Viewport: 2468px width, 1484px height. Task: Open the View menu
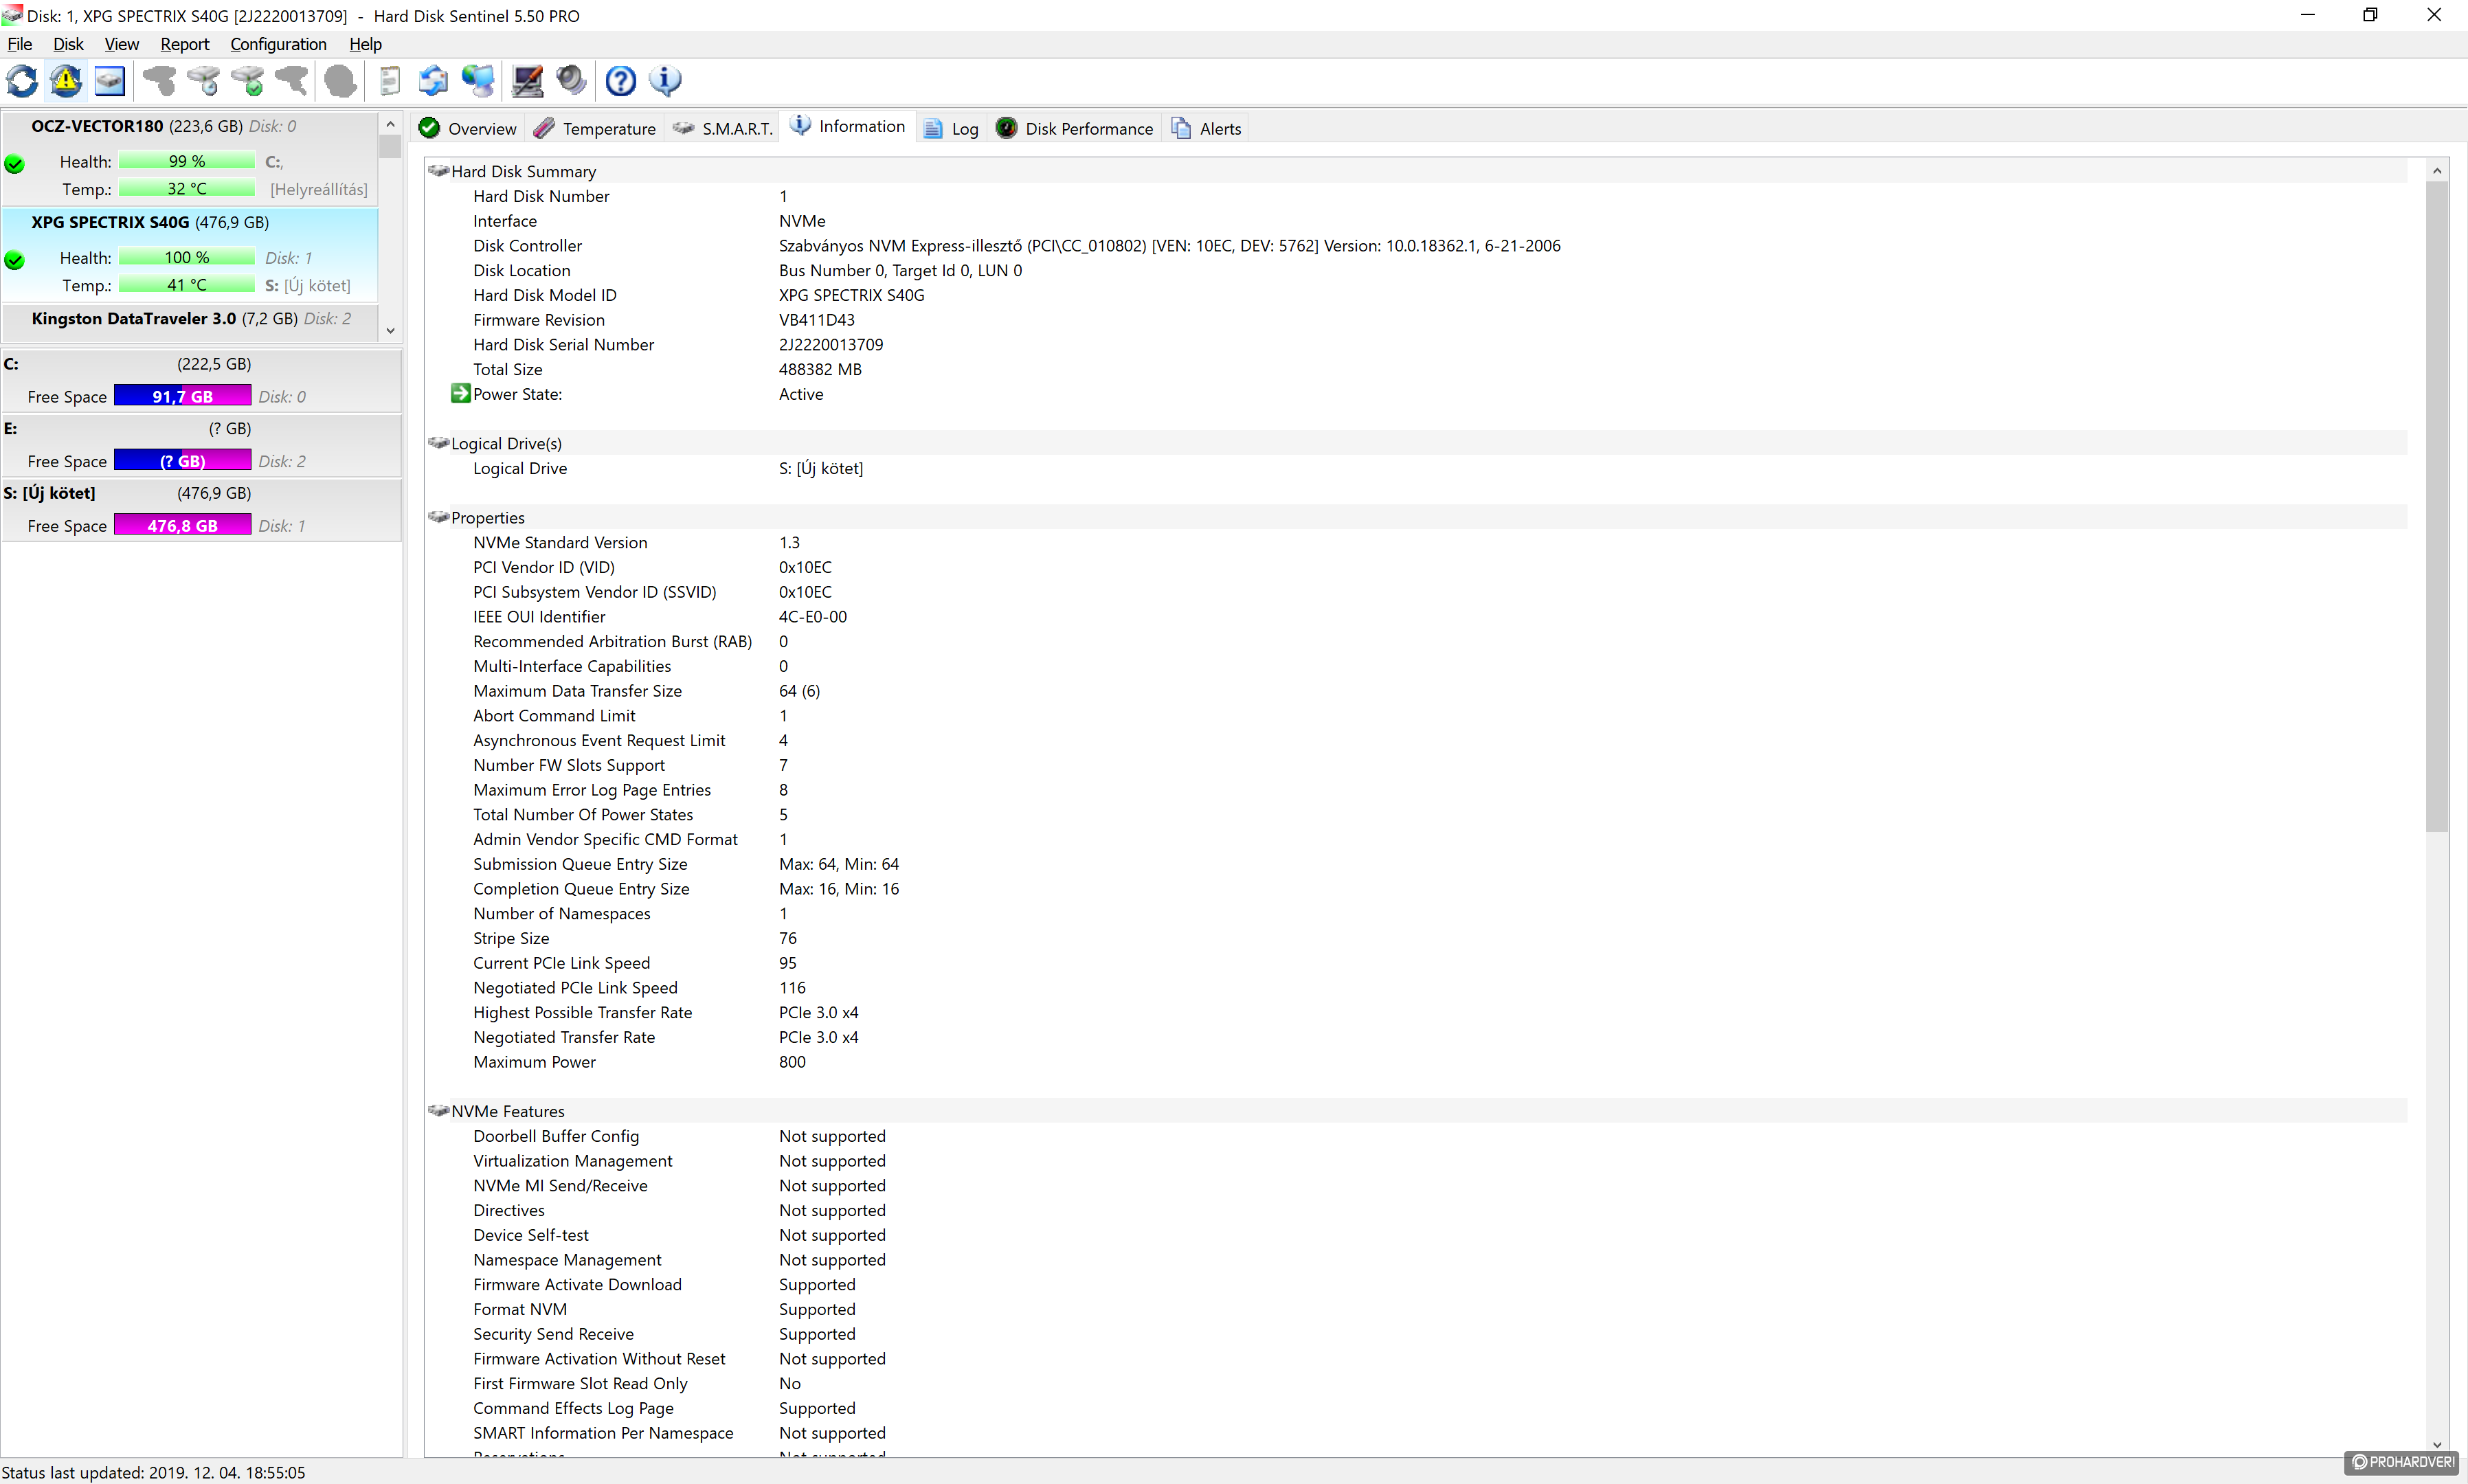[x=121, y=44]
